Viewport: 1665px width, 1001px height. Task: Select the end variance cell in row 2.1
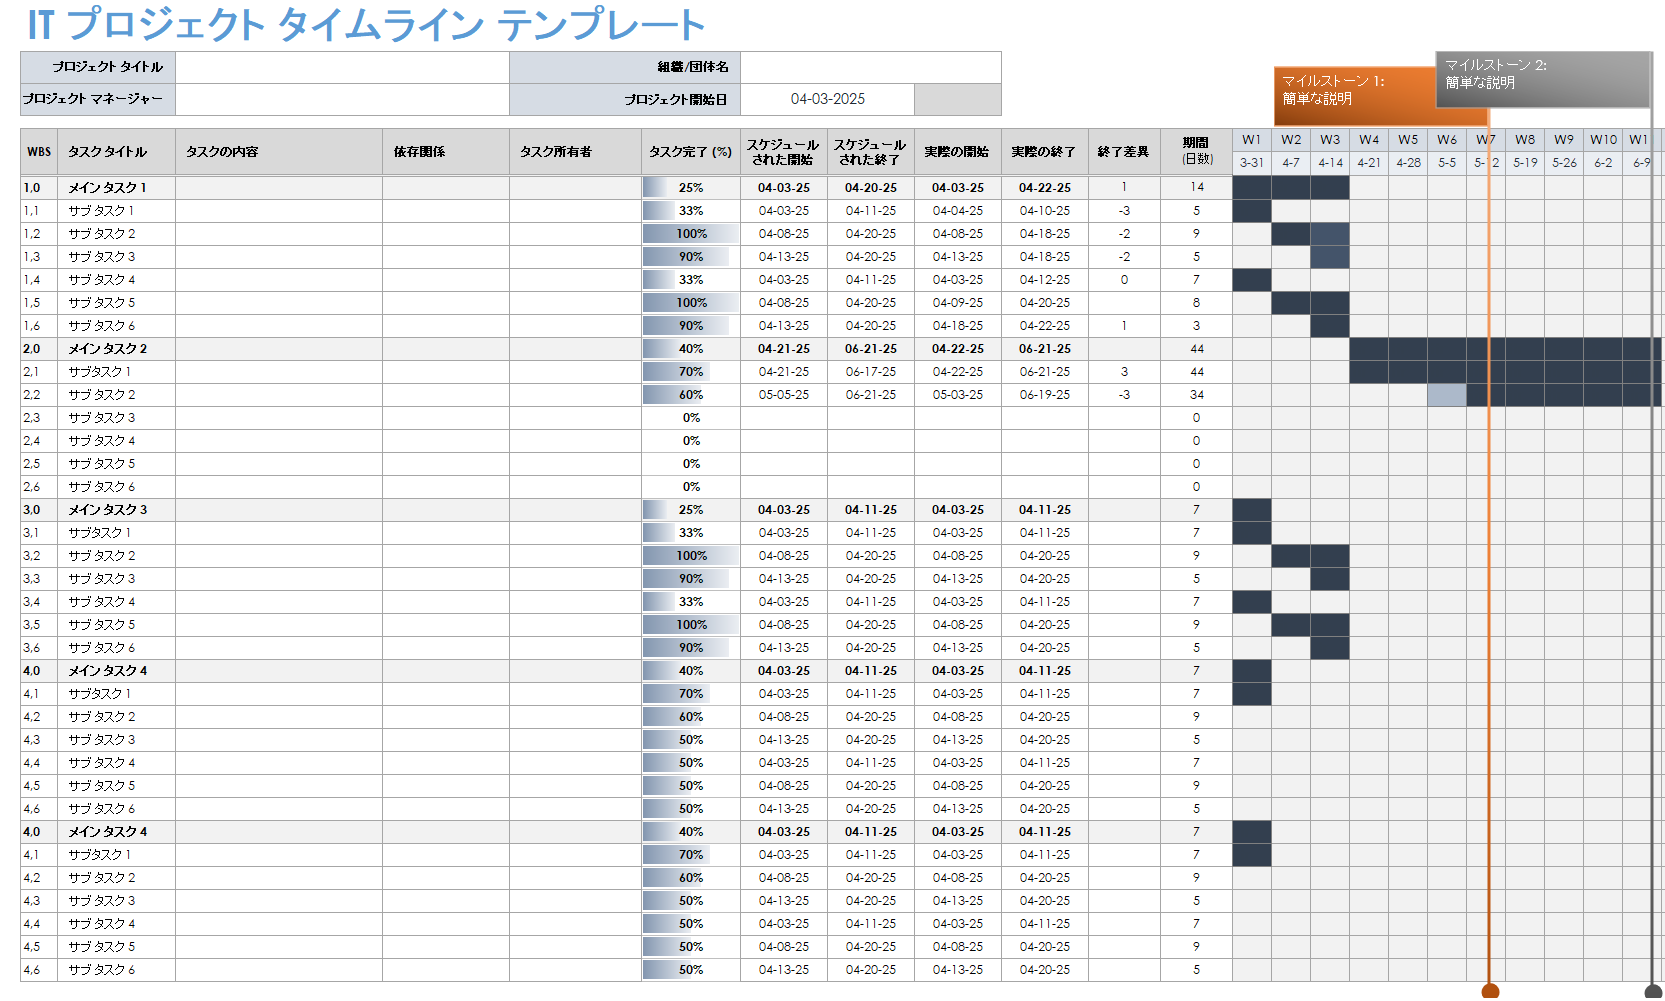[x=1124, y=371]
